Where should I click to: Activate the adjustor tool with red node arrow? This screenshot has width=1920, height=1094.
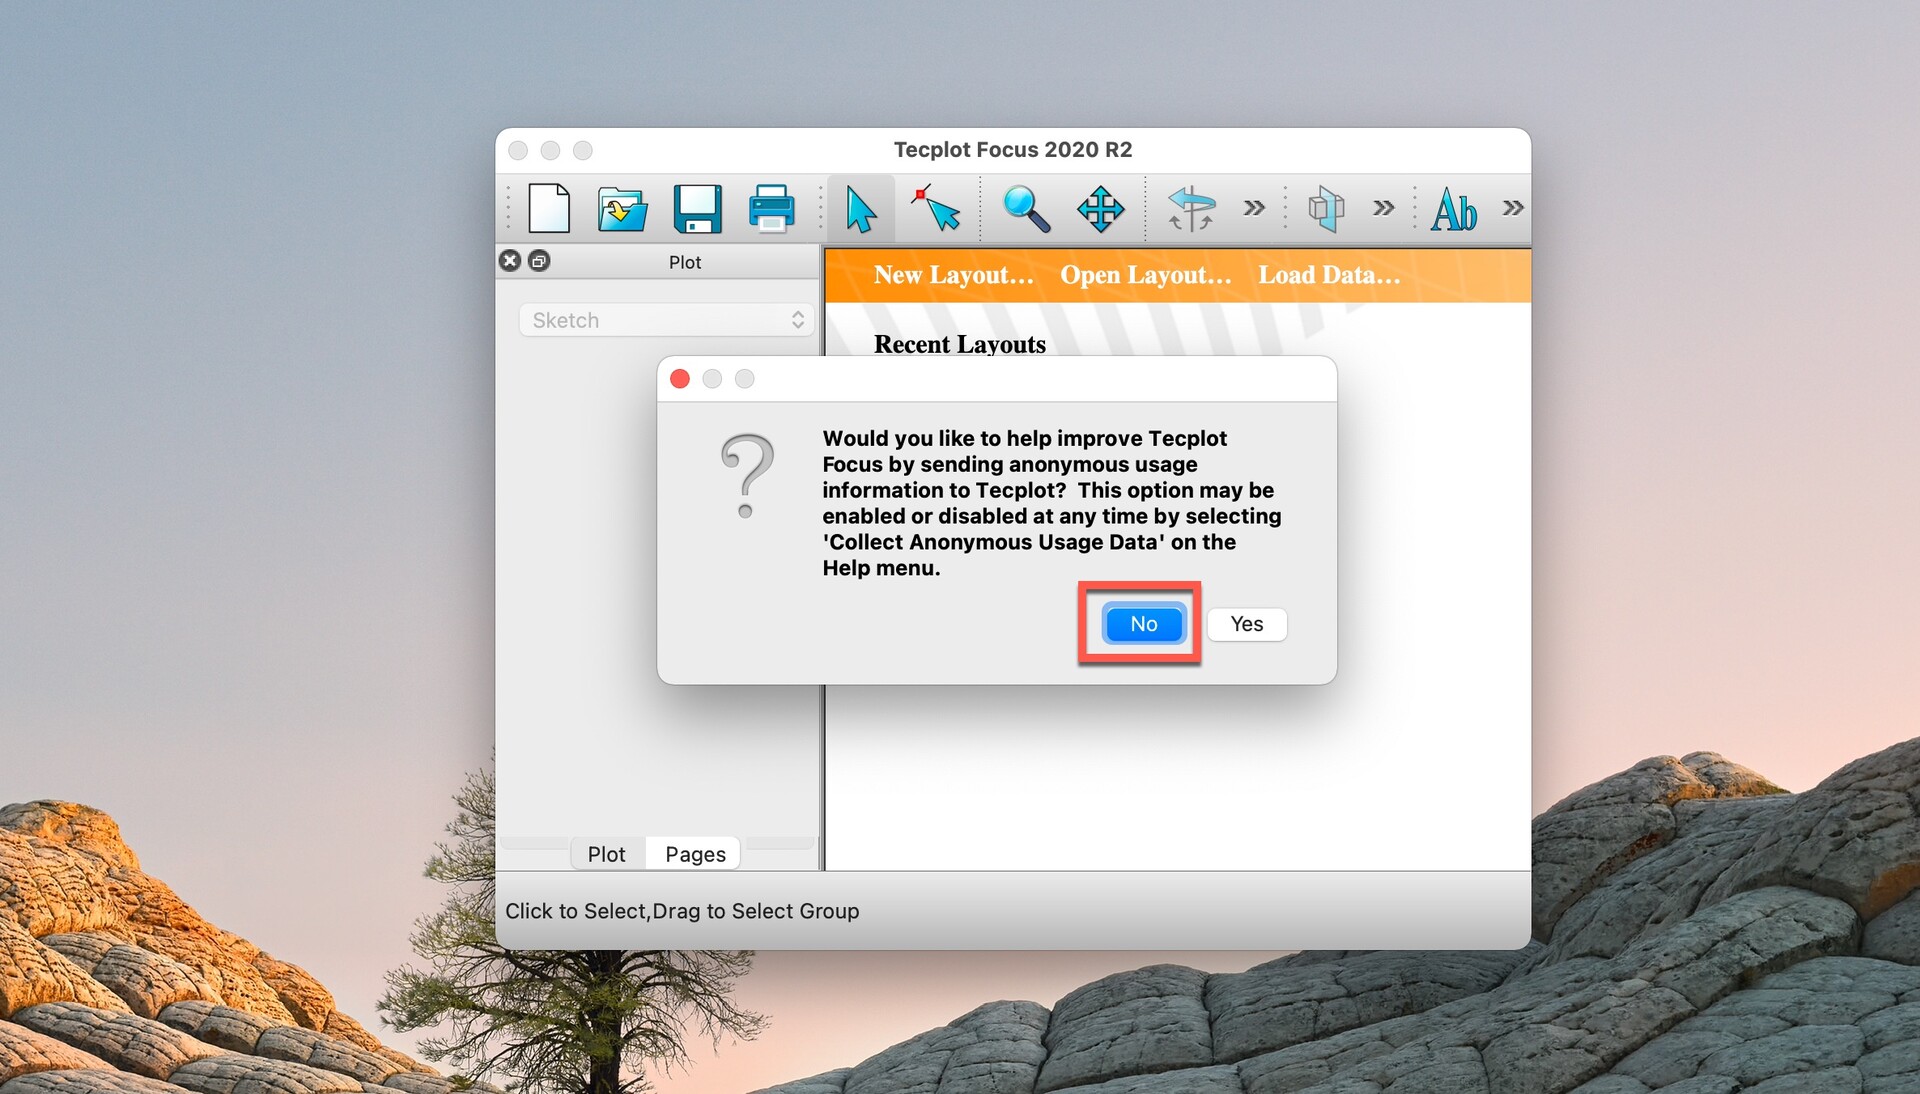(934, 208)
